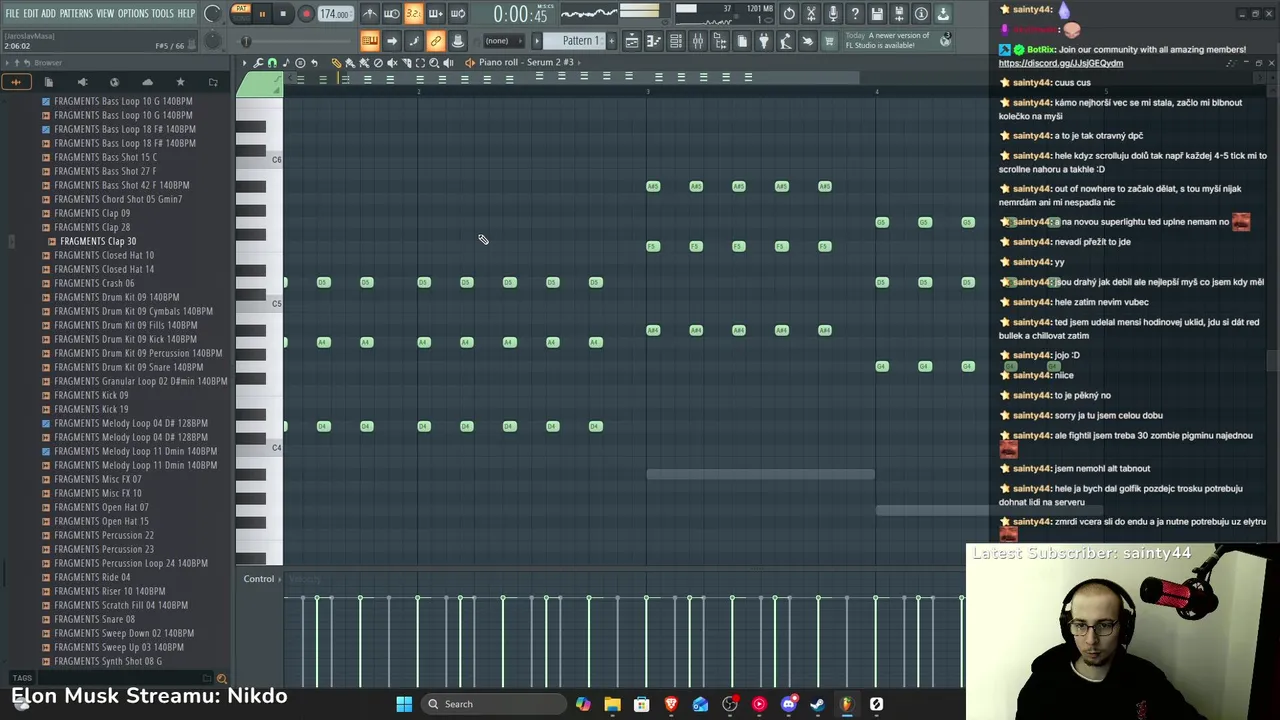Open the OPTIONS menu
1280x720 pixels.
(x=133, y=14)
